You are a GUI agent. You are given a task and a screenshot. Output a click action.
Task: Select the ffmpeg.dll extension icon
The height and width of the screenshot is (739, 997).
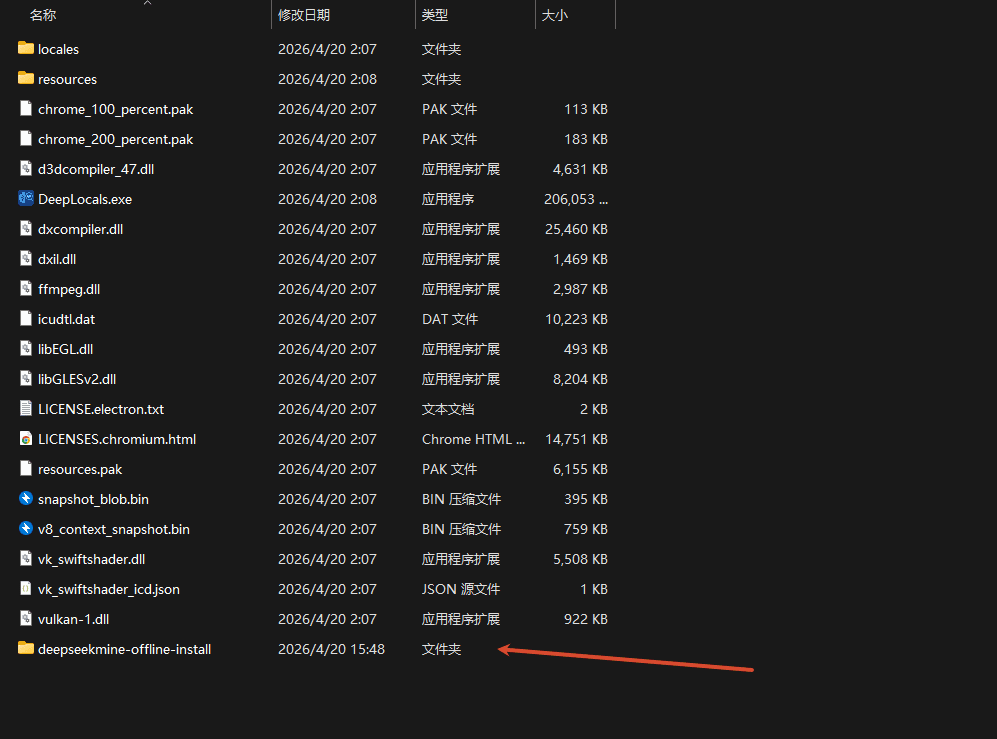coord(25,288)
